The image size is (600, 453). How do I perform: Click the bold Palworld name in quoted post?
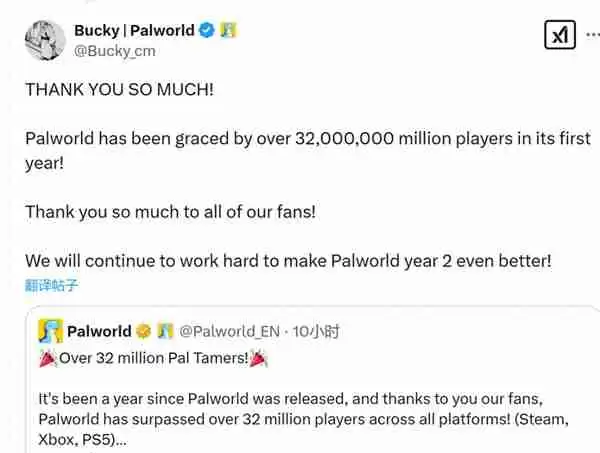[x=100, y=330]
